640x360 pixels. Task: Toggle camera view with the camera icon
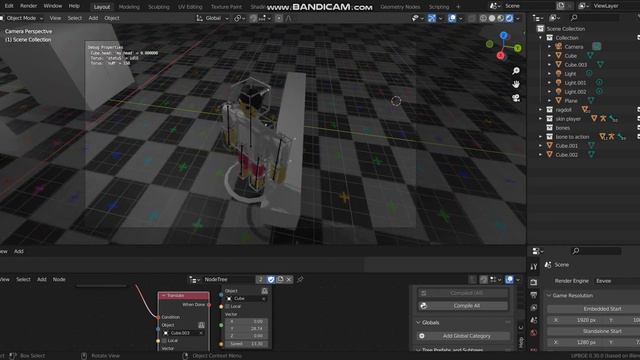point(516,98)
